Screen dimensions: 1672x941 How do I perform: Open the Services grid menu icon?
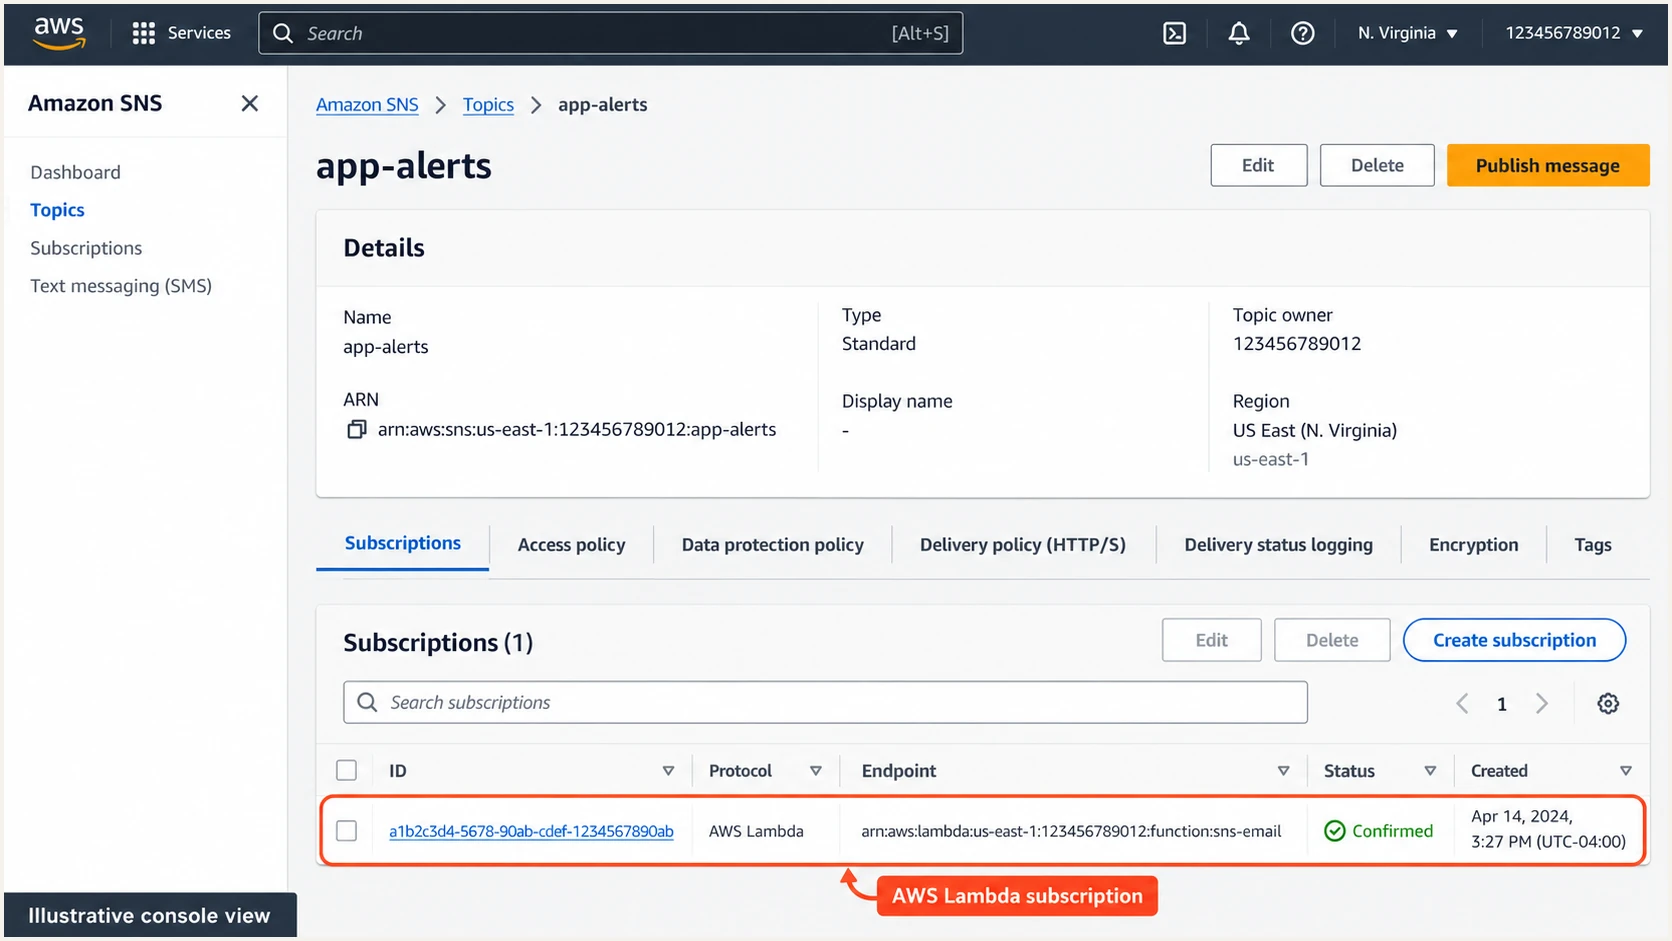pos(144,33)
